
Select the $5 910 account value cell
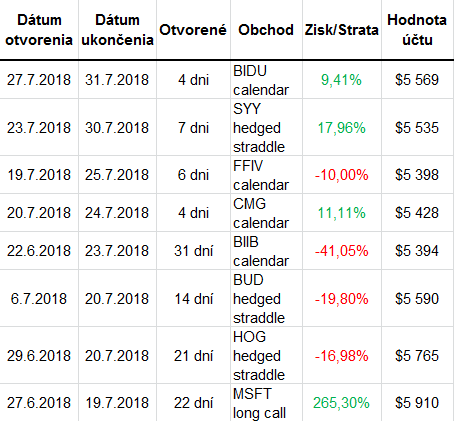[x=417, y=403]
